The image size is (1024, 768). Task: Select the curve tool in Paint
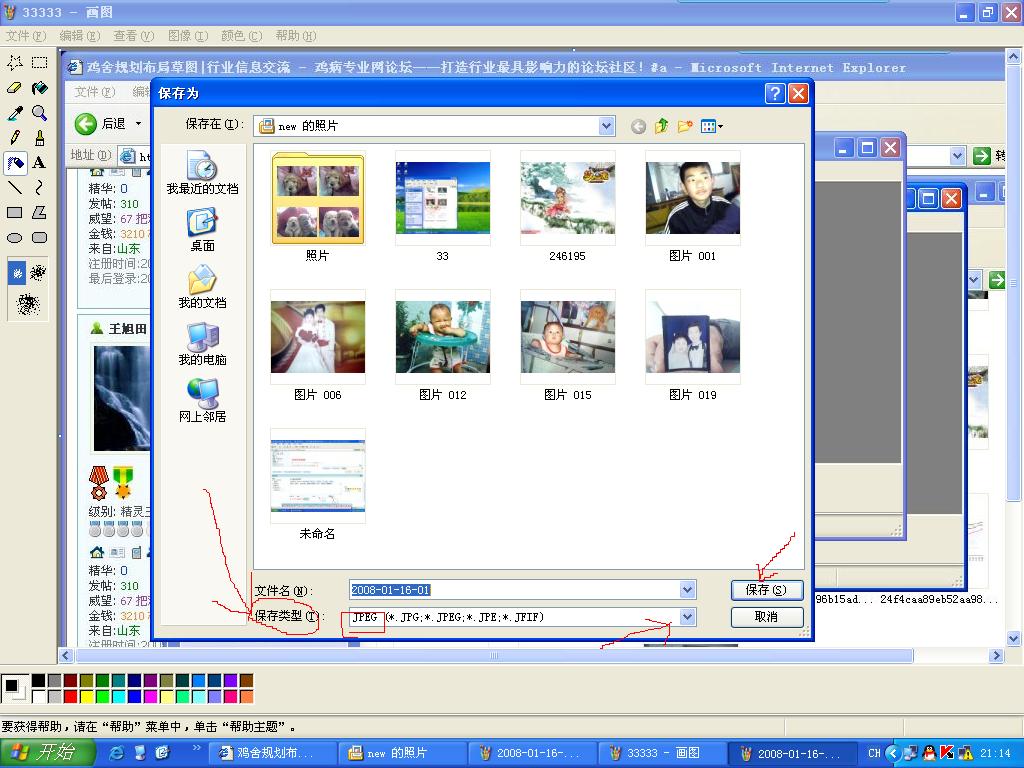coord(40,187)
